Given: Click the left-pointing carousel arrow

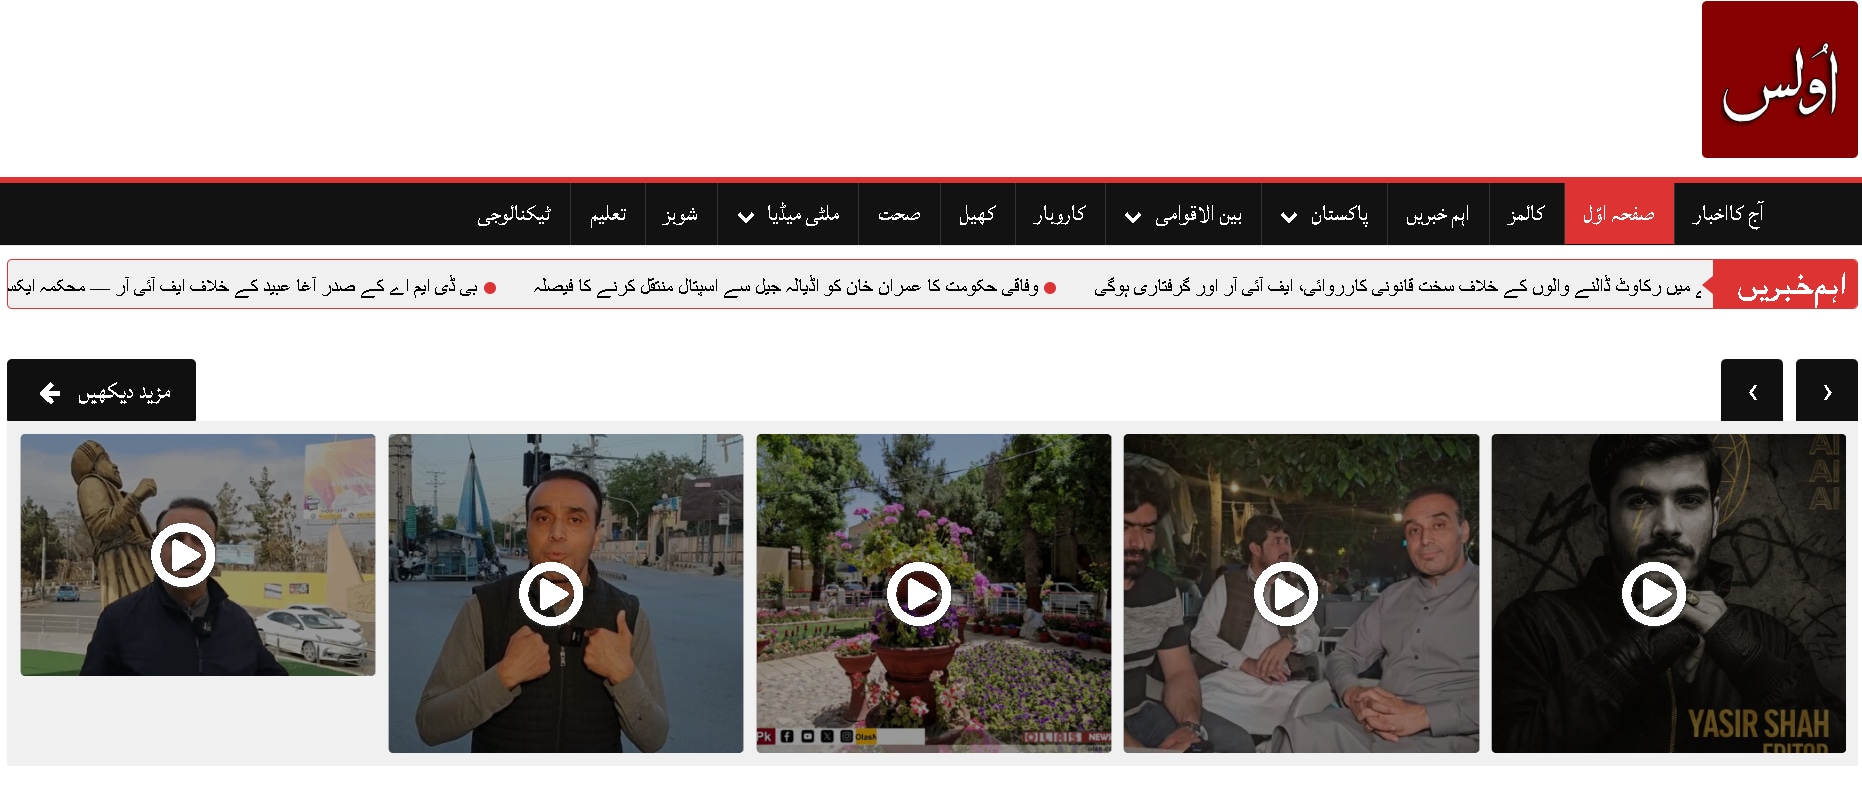Looking at the screenshot, I should tap(1751, 391).
